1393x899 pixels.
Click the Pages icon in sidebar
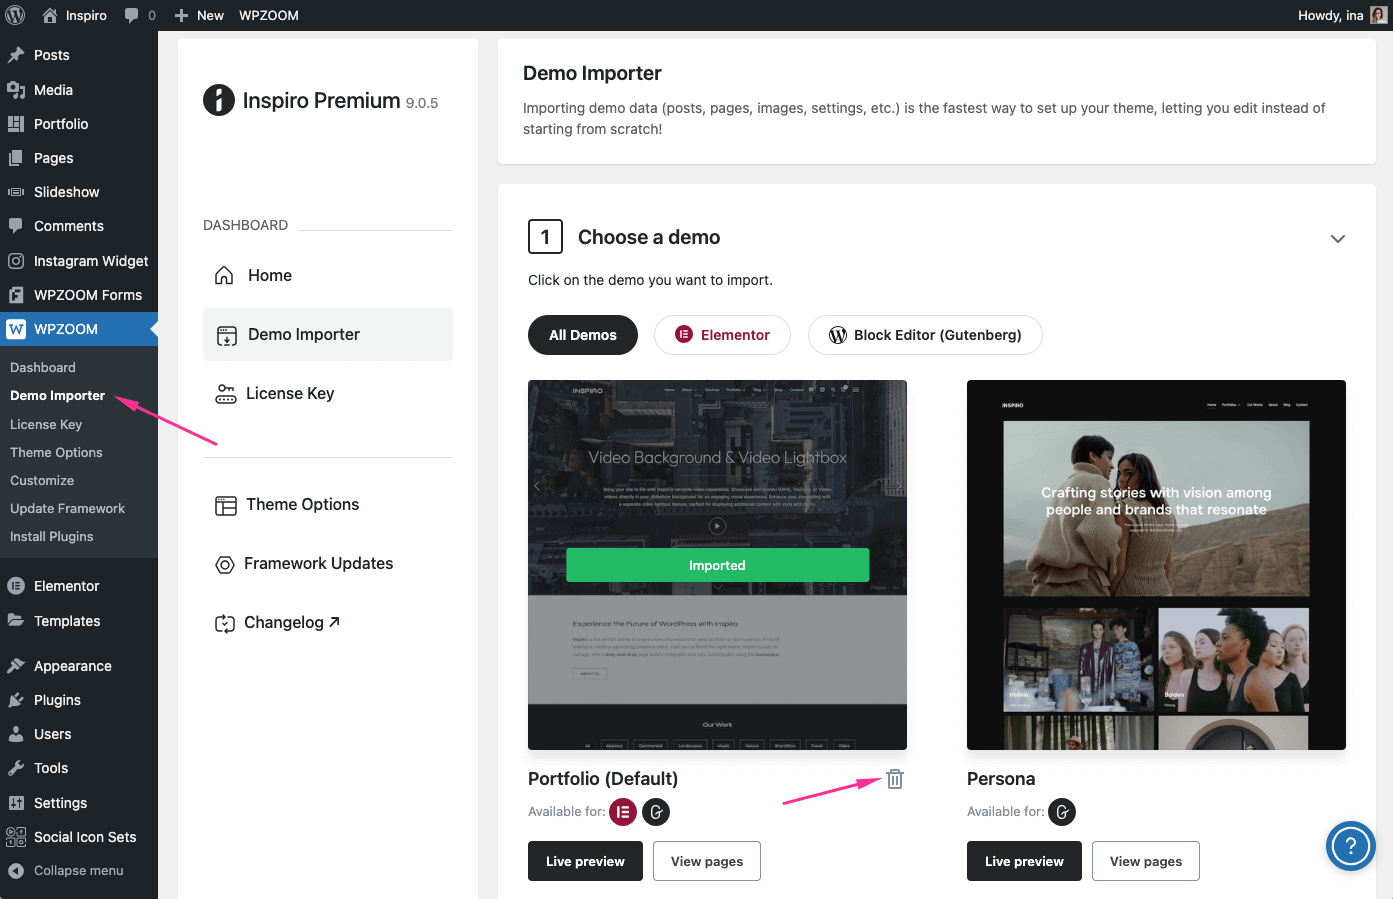coord(16,158)
